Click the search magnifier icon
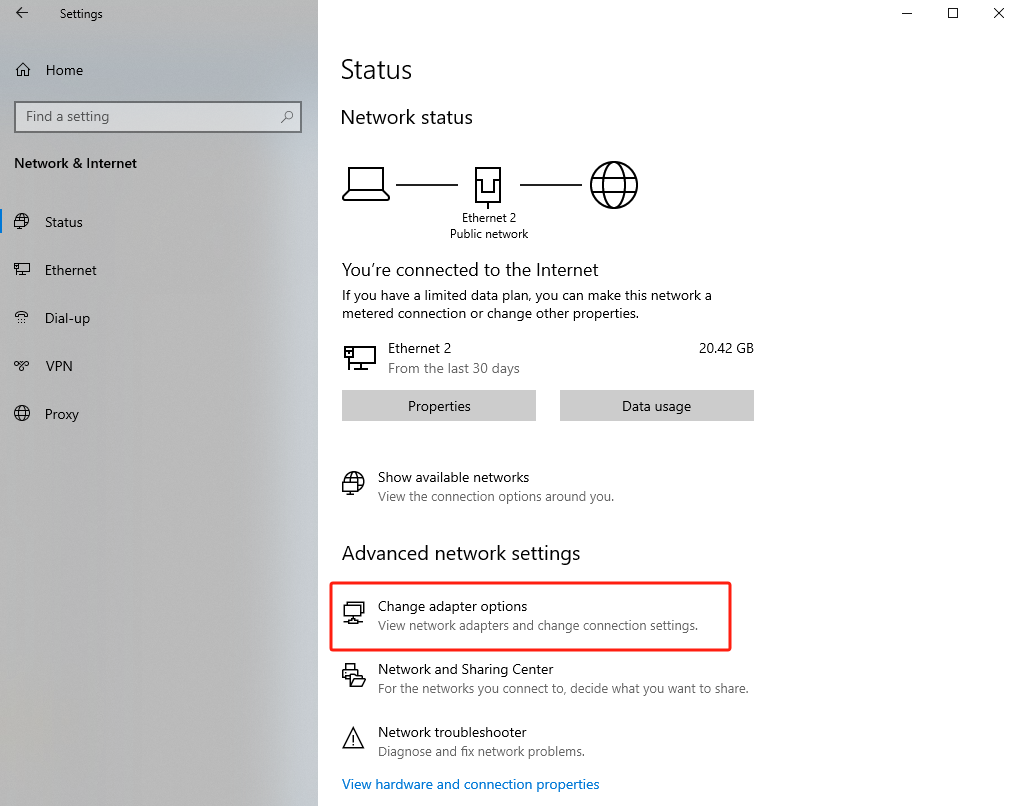The width and height of the screenshot is (1016, 806). click(x=287, y=117)
